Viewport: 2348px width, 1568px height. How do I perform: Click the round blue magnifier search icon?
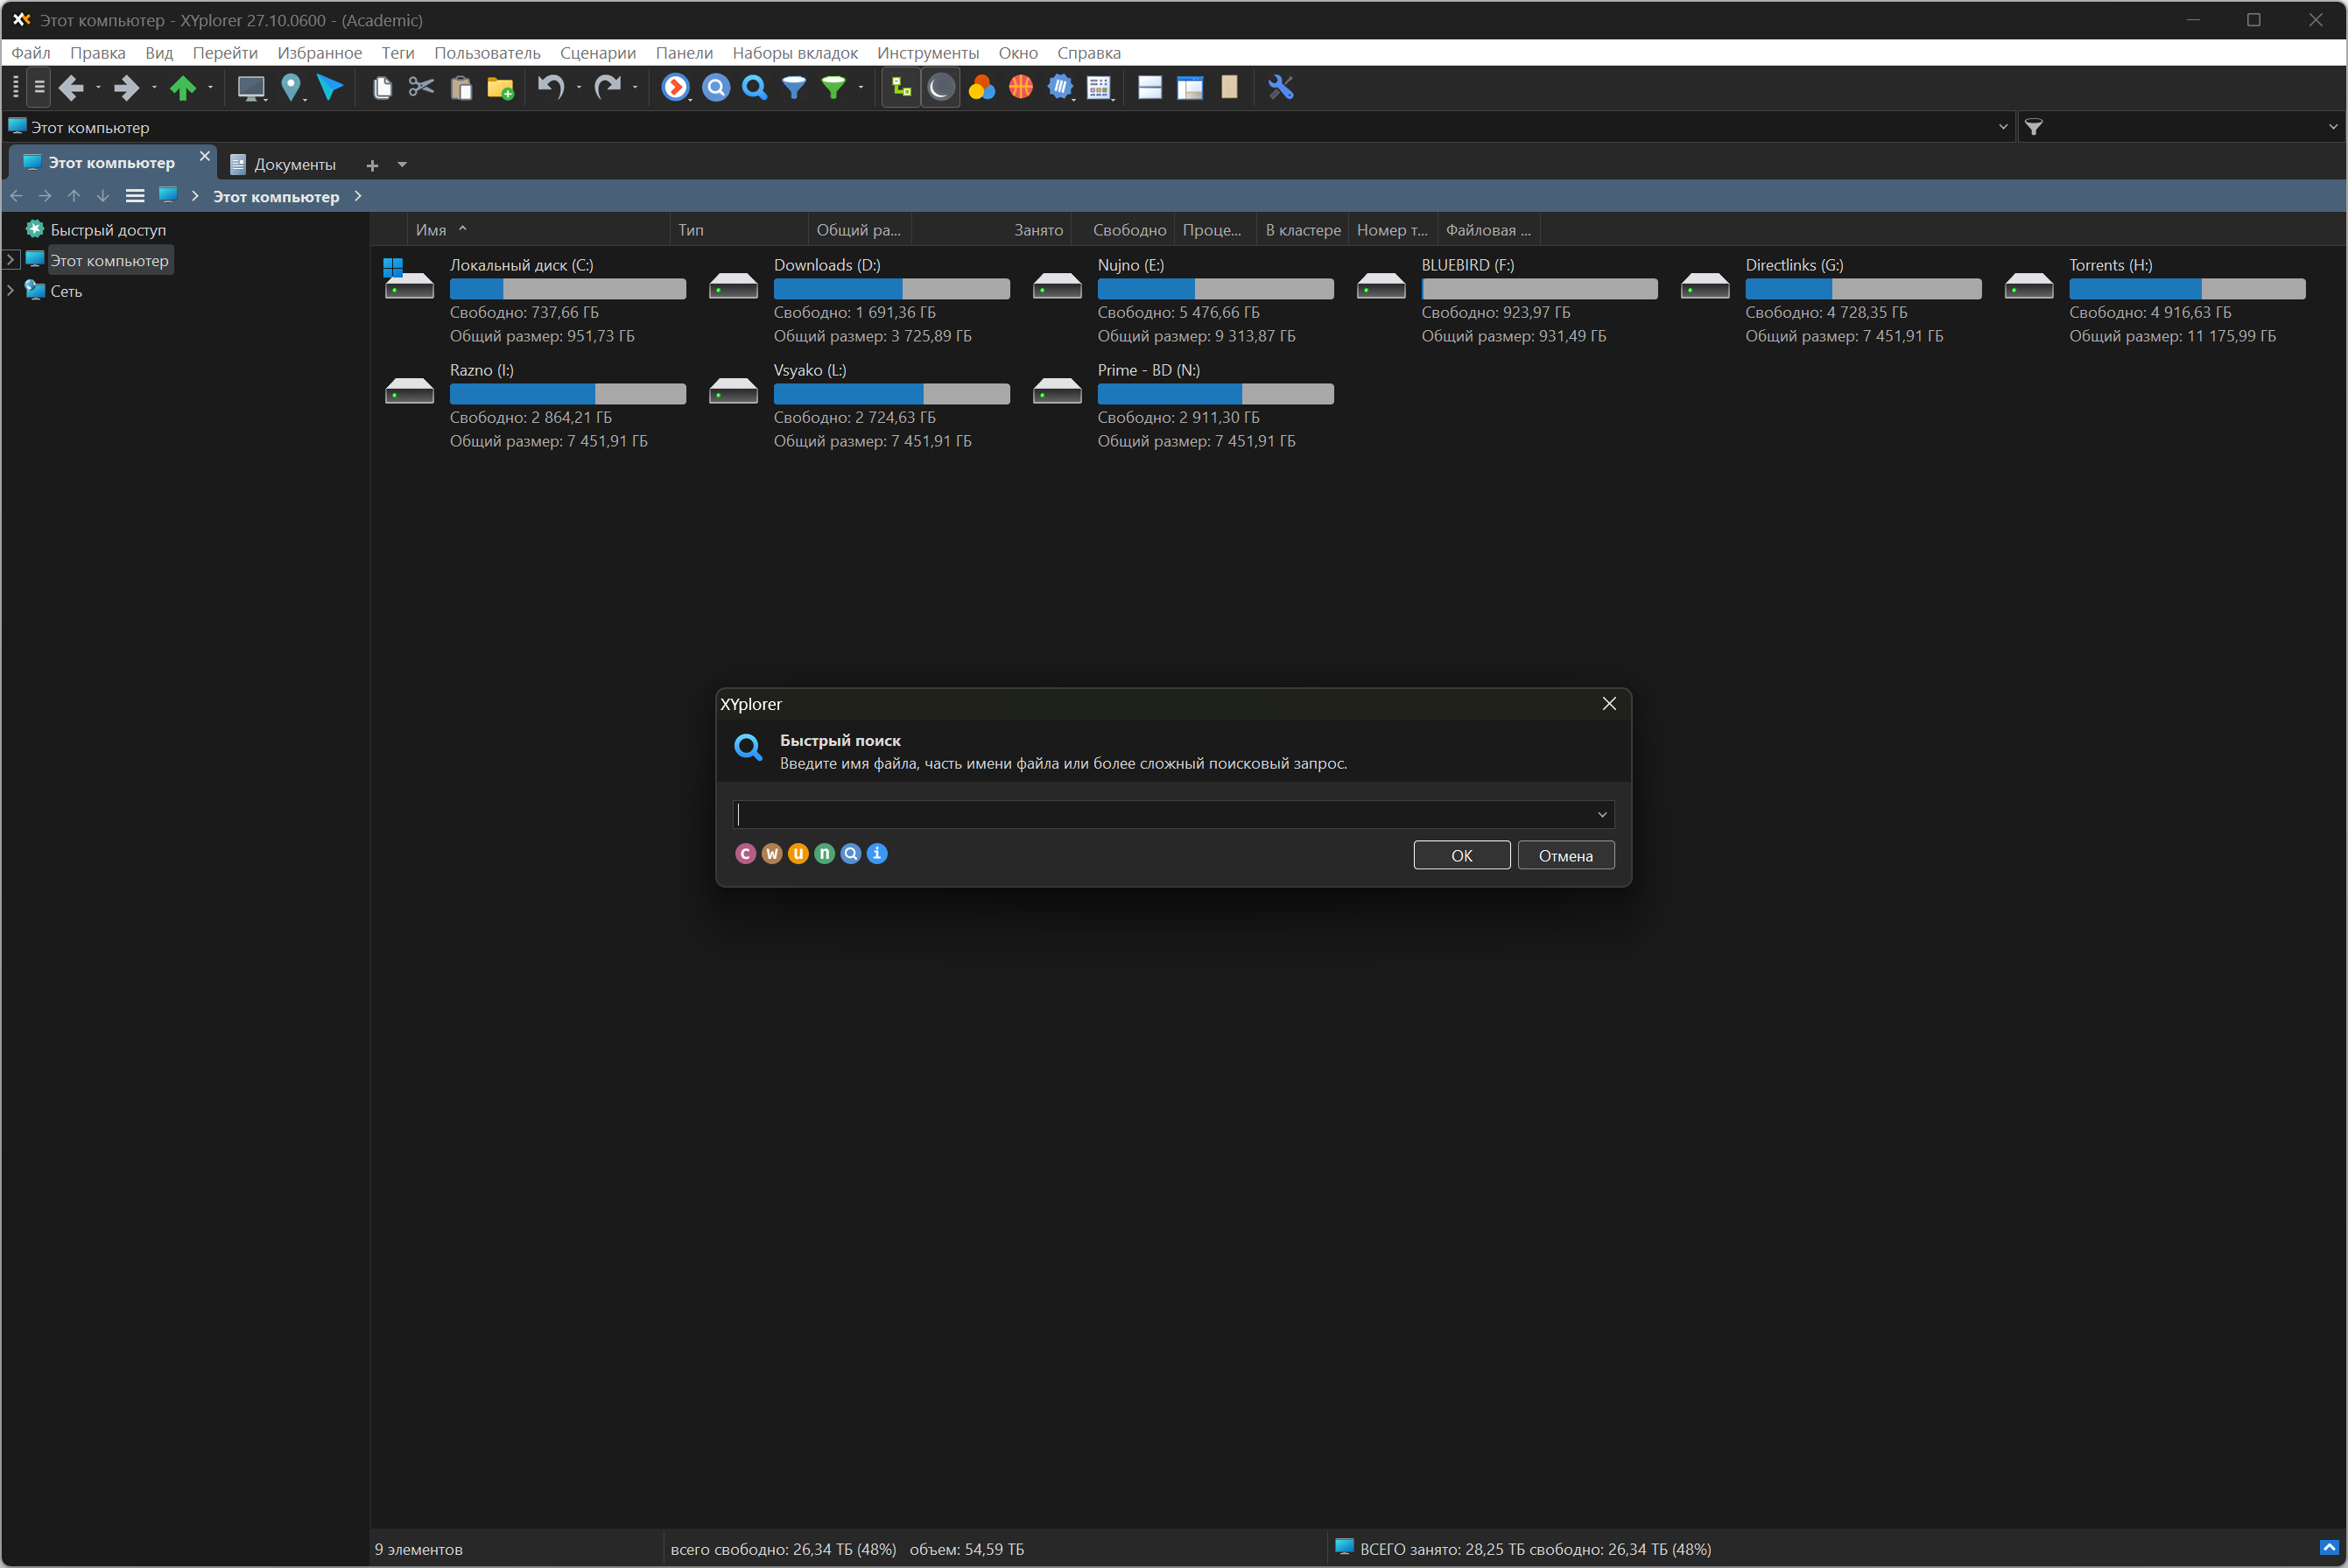click(x=716, y=88)
